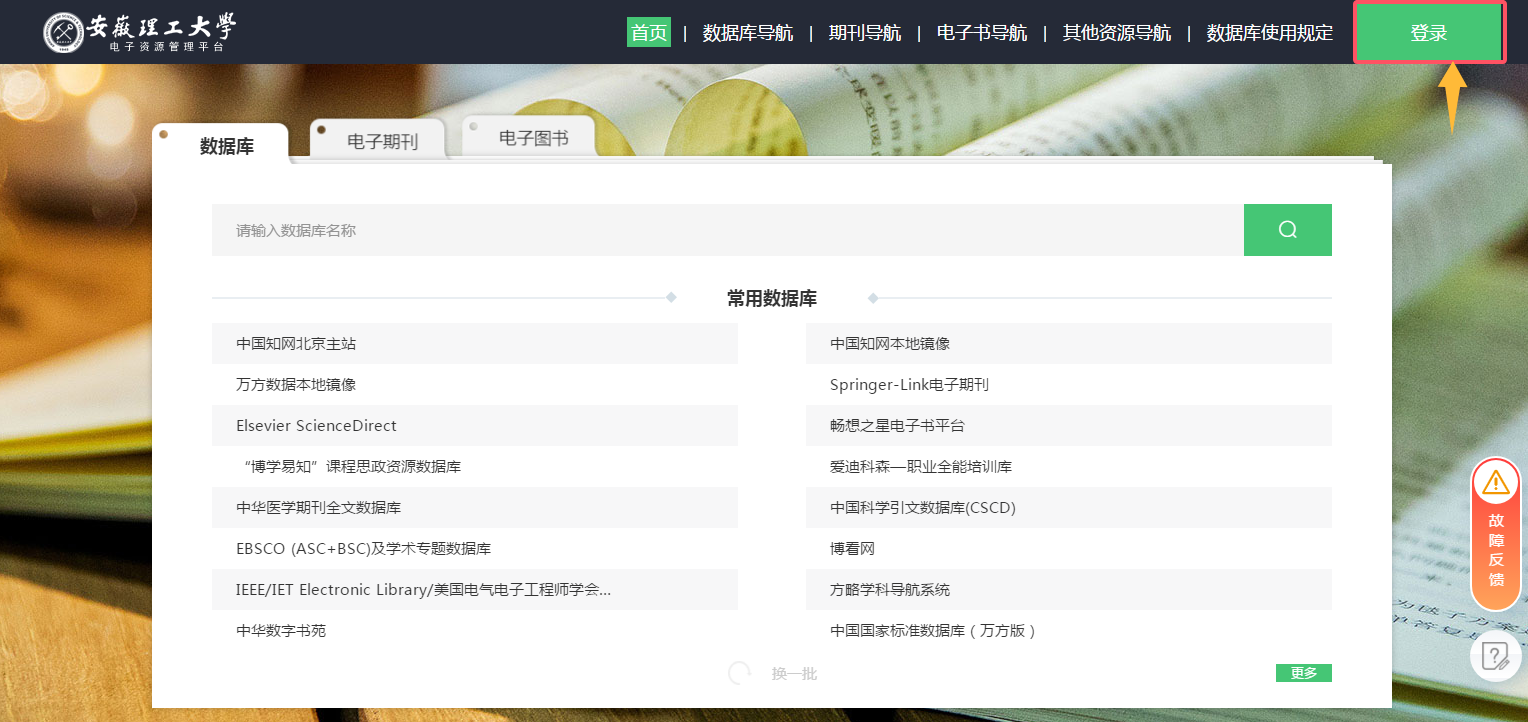
Task: Go to 电子书导航 menu item
Action: [981, 33]
